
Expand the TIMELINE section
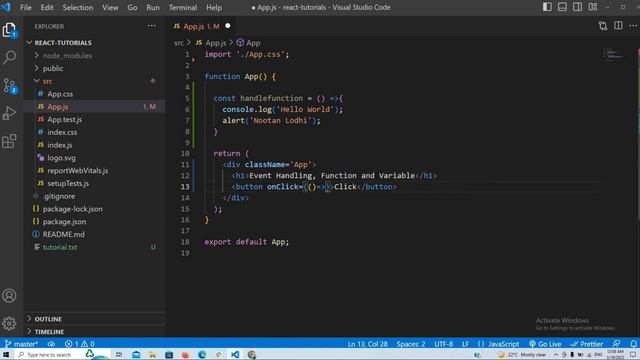(x=95, y=331)
